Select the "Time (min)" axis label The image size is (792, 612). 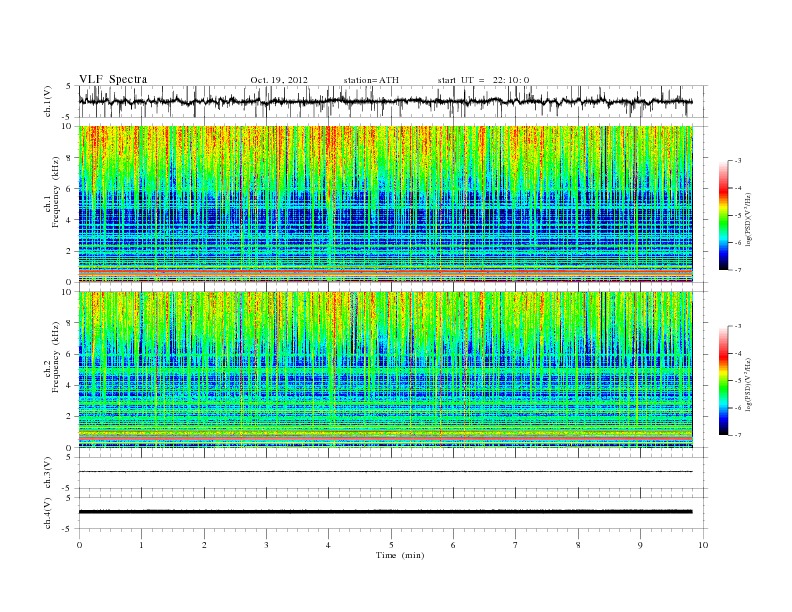tap(400, 555)
